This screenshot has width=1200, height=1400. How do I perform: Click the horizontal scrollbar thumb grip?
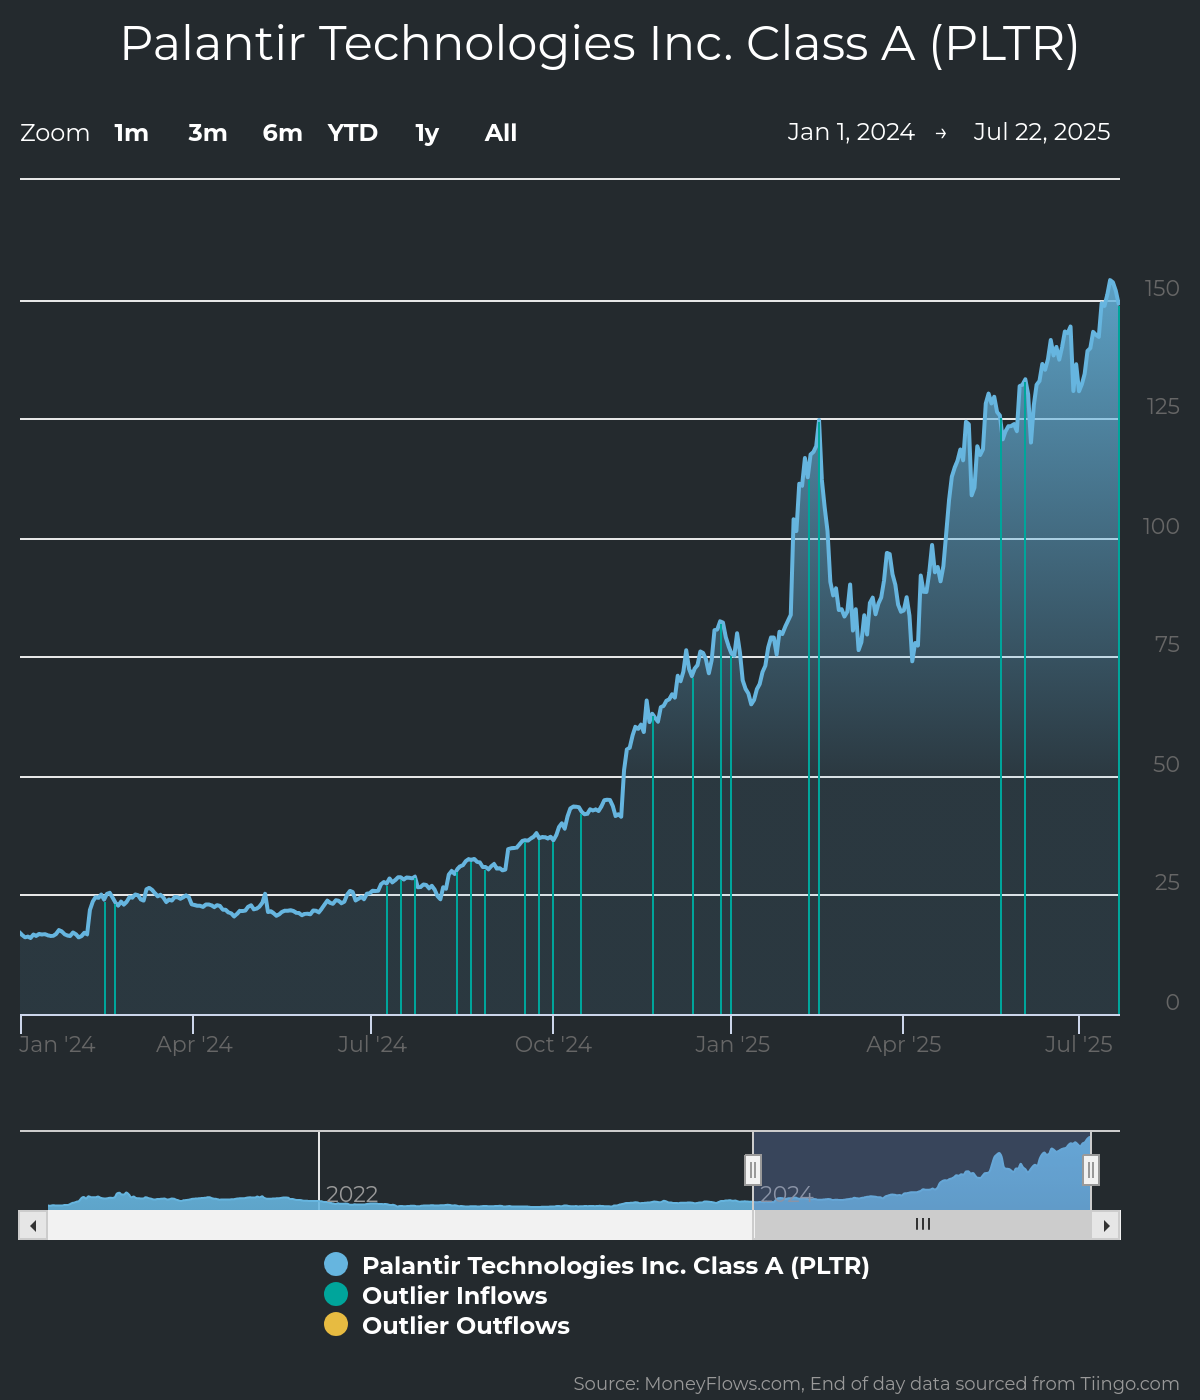click(922, 1225)
